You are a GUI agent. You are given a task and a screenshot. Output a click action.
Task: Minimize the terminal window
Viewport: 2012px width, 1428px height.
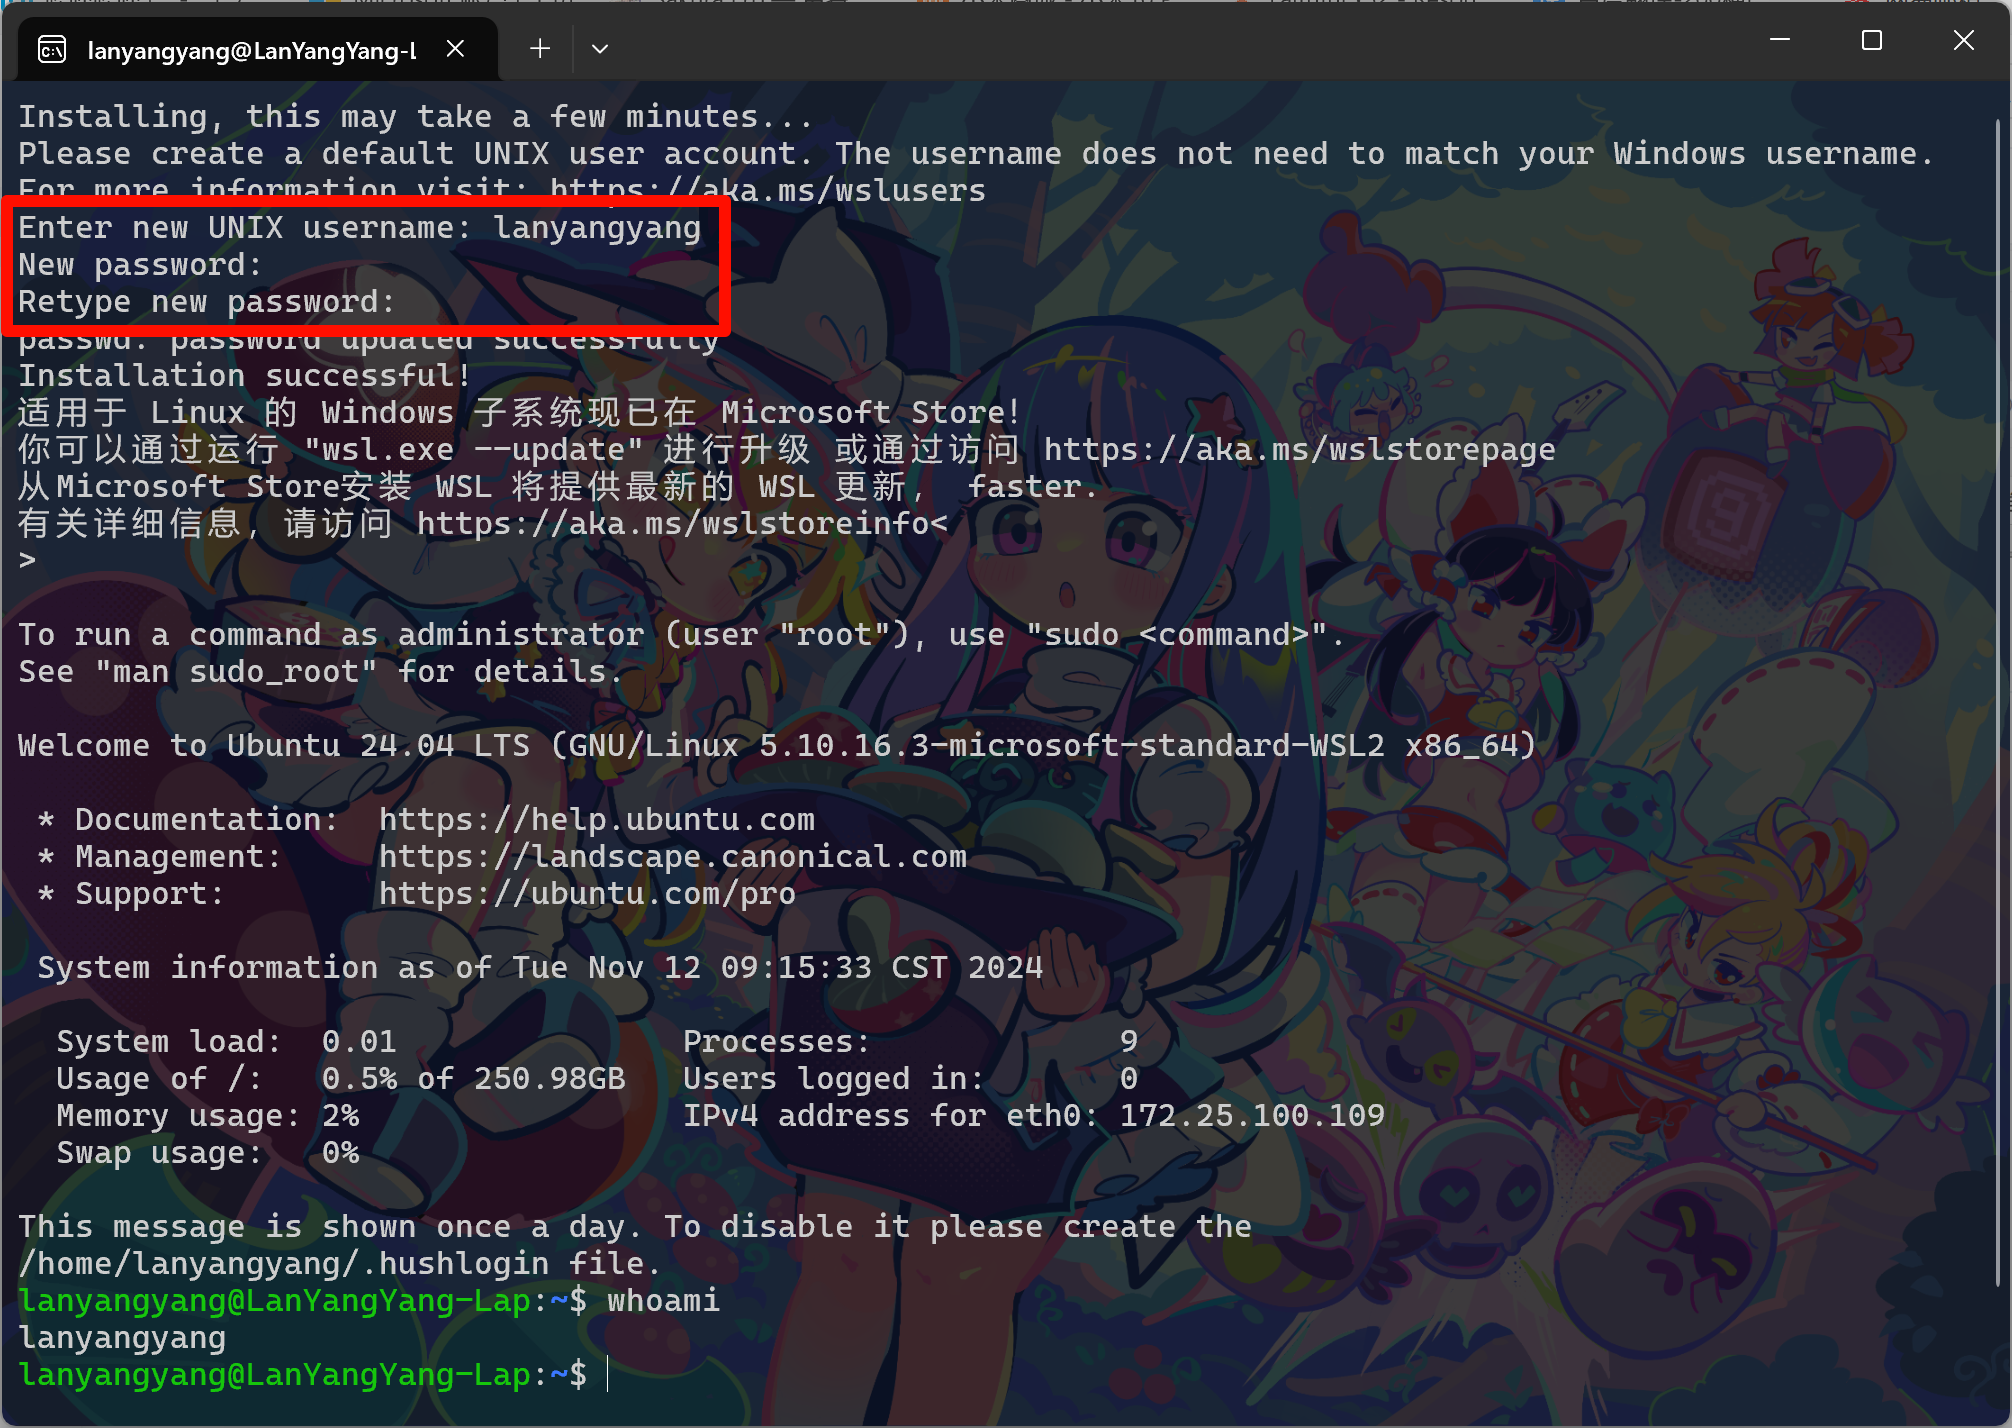1780,40
